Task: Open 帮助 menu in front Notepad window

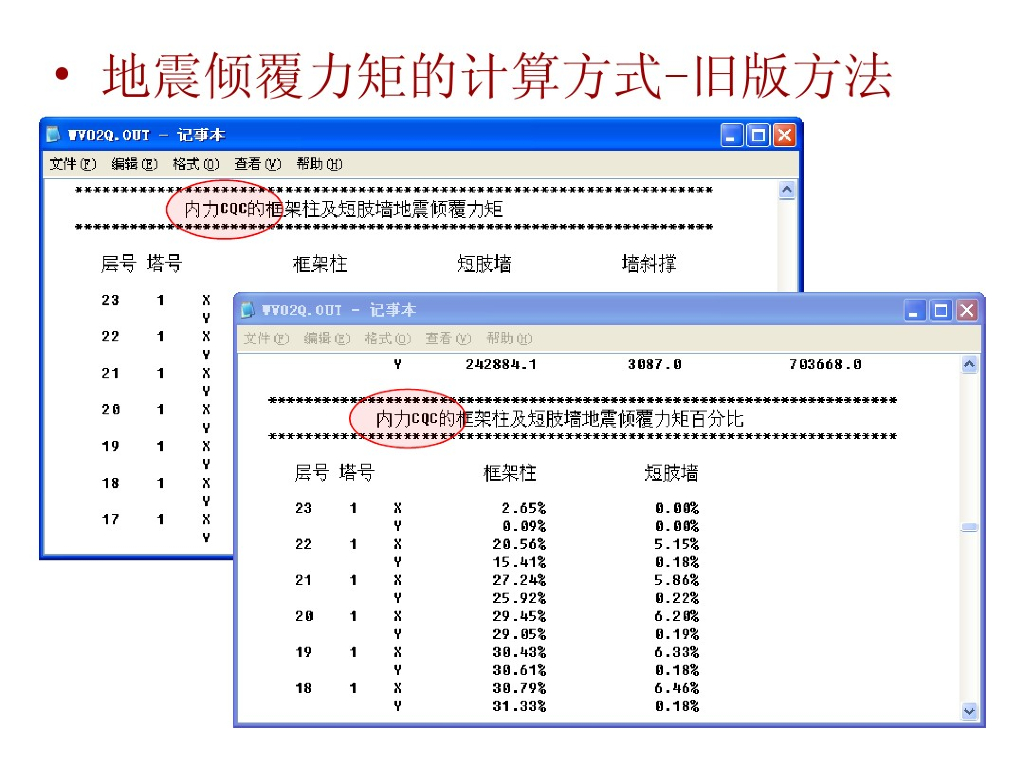Action: pos(509,338)
